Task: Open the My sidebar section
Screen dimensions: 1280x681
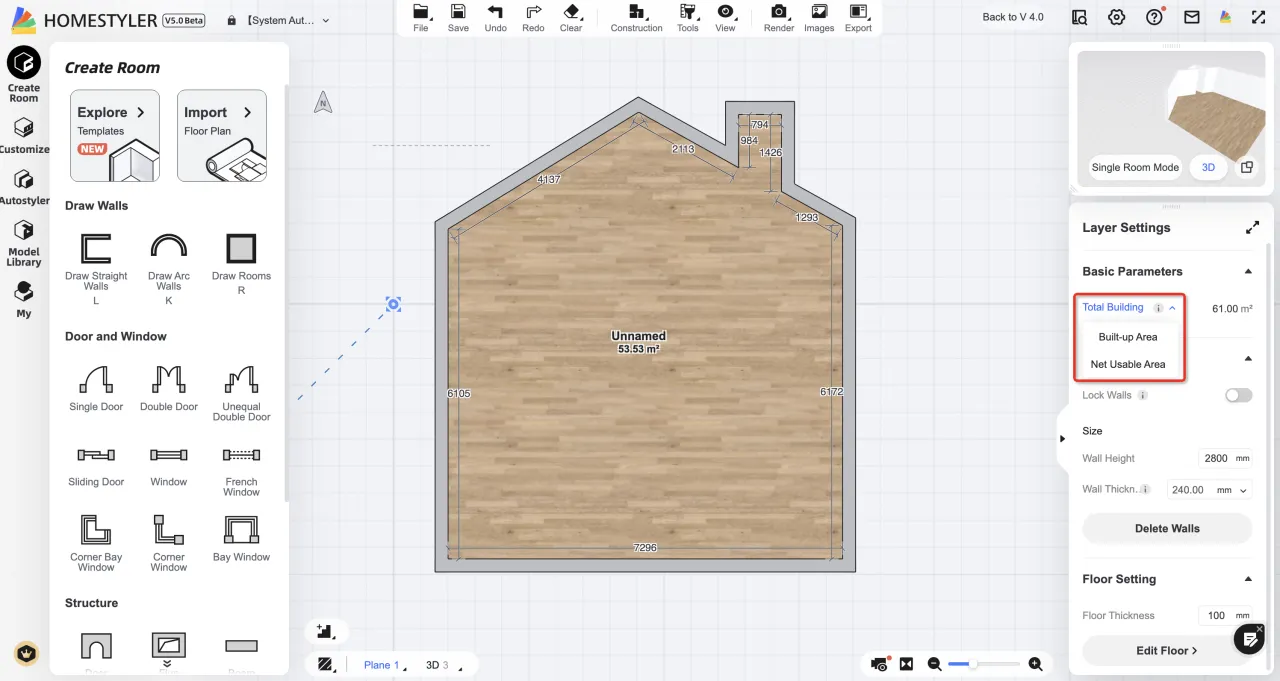Action: [24, 299]
